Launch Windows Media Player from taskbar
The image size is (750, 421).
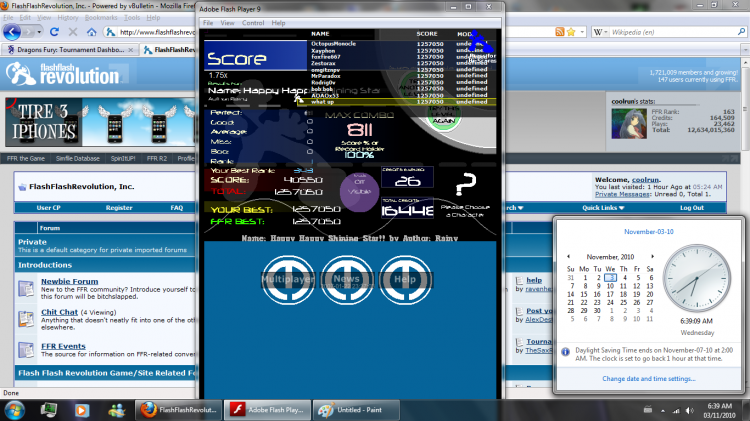pos(81,410)
